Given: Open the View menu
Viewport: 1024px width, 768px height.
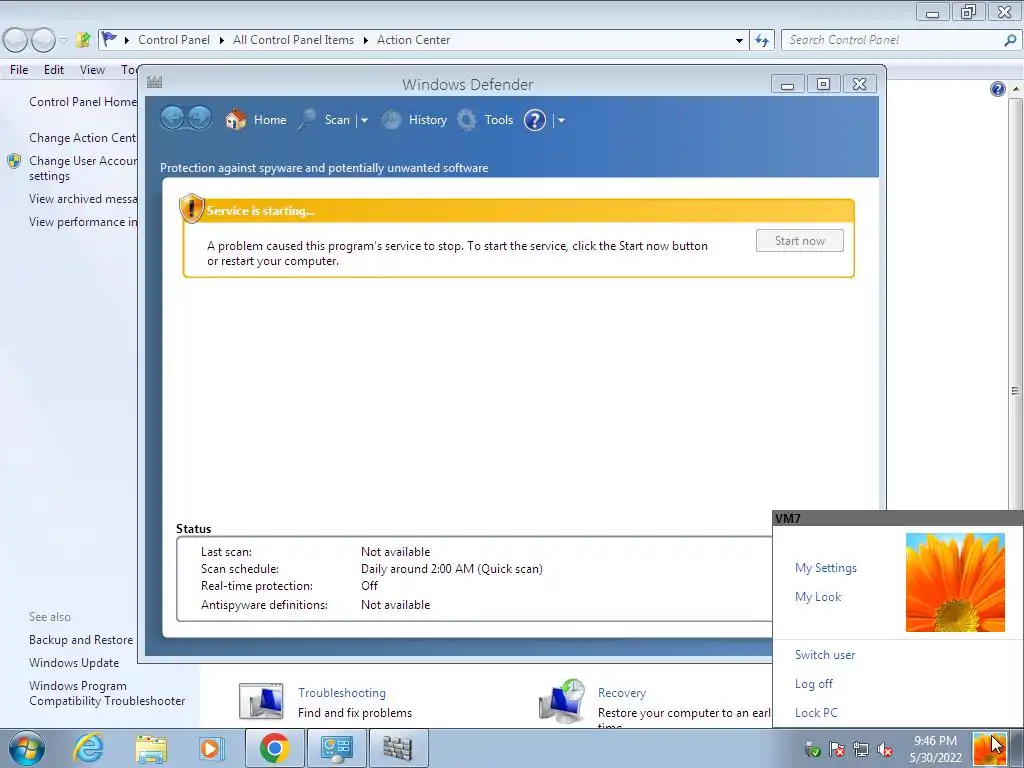Looking at the screenshot, I should tap(92, 69).
